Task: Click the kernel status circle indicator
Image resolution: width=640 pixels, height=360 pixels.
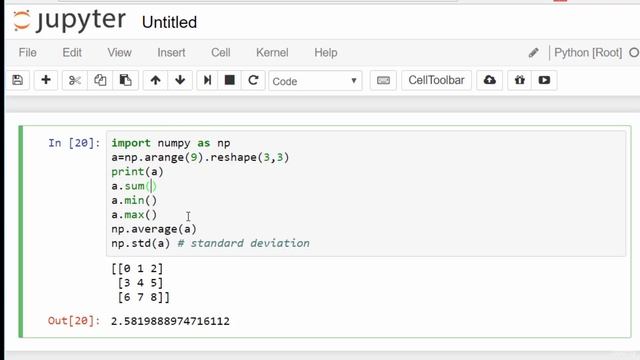Action: point(634,53)
